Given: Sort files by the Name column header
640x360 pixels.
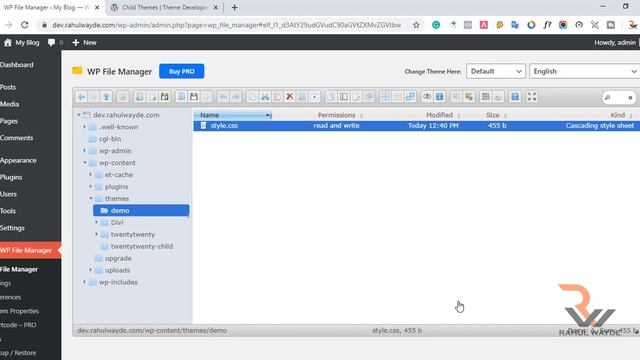Looking at the screenshot, I should (x=233, y=115).
